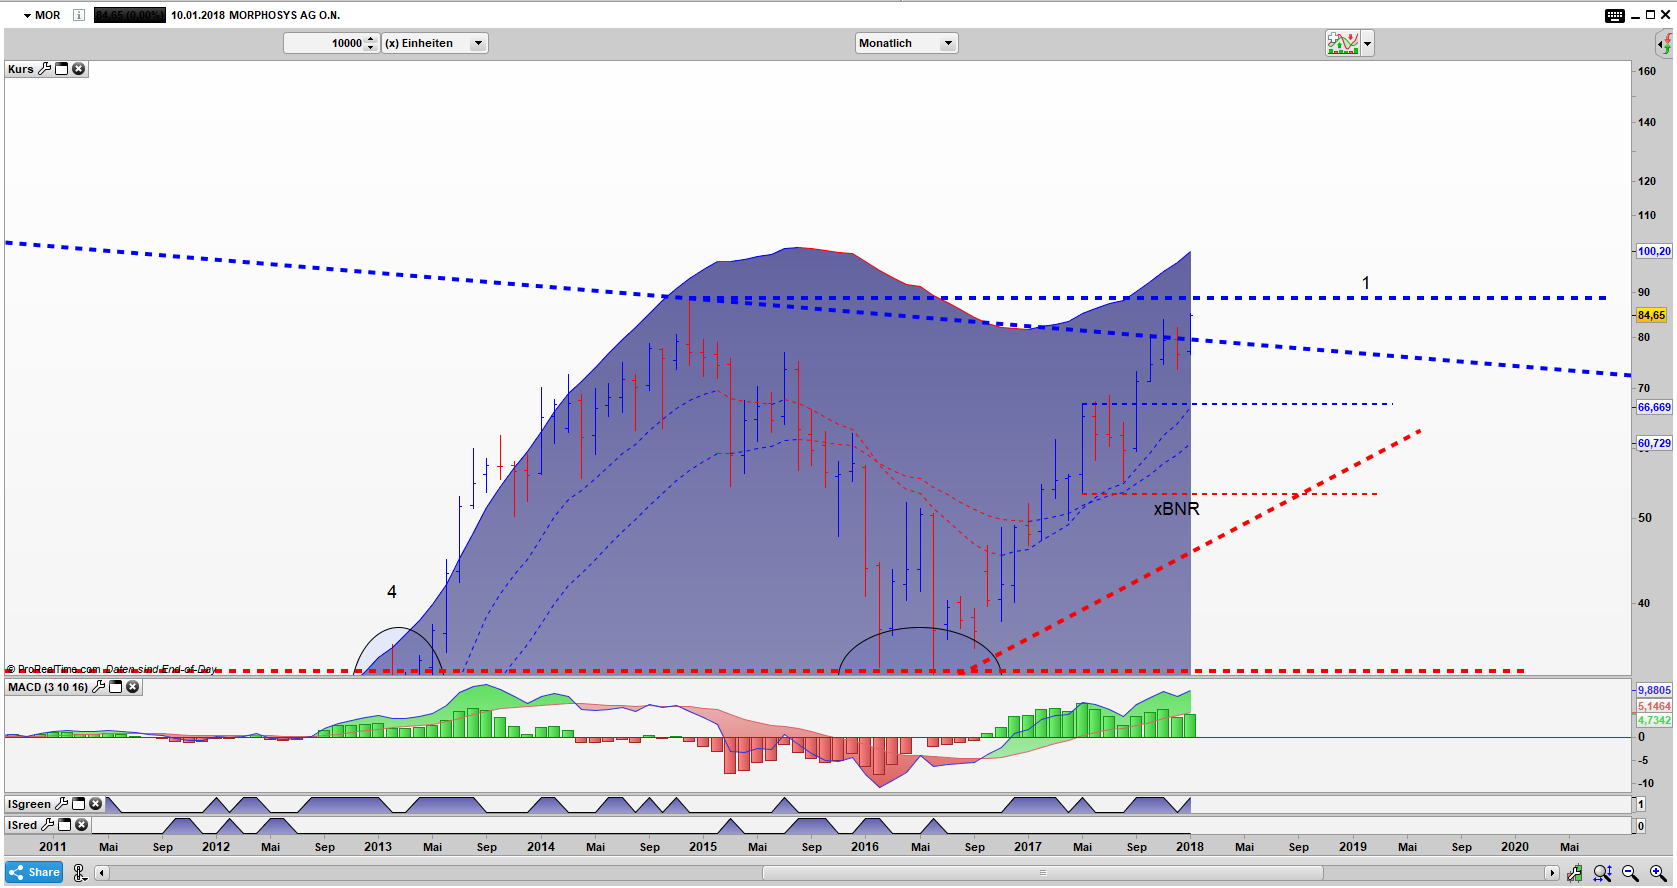
Task: Click the add indicator chart icon
Action: 1342,43
